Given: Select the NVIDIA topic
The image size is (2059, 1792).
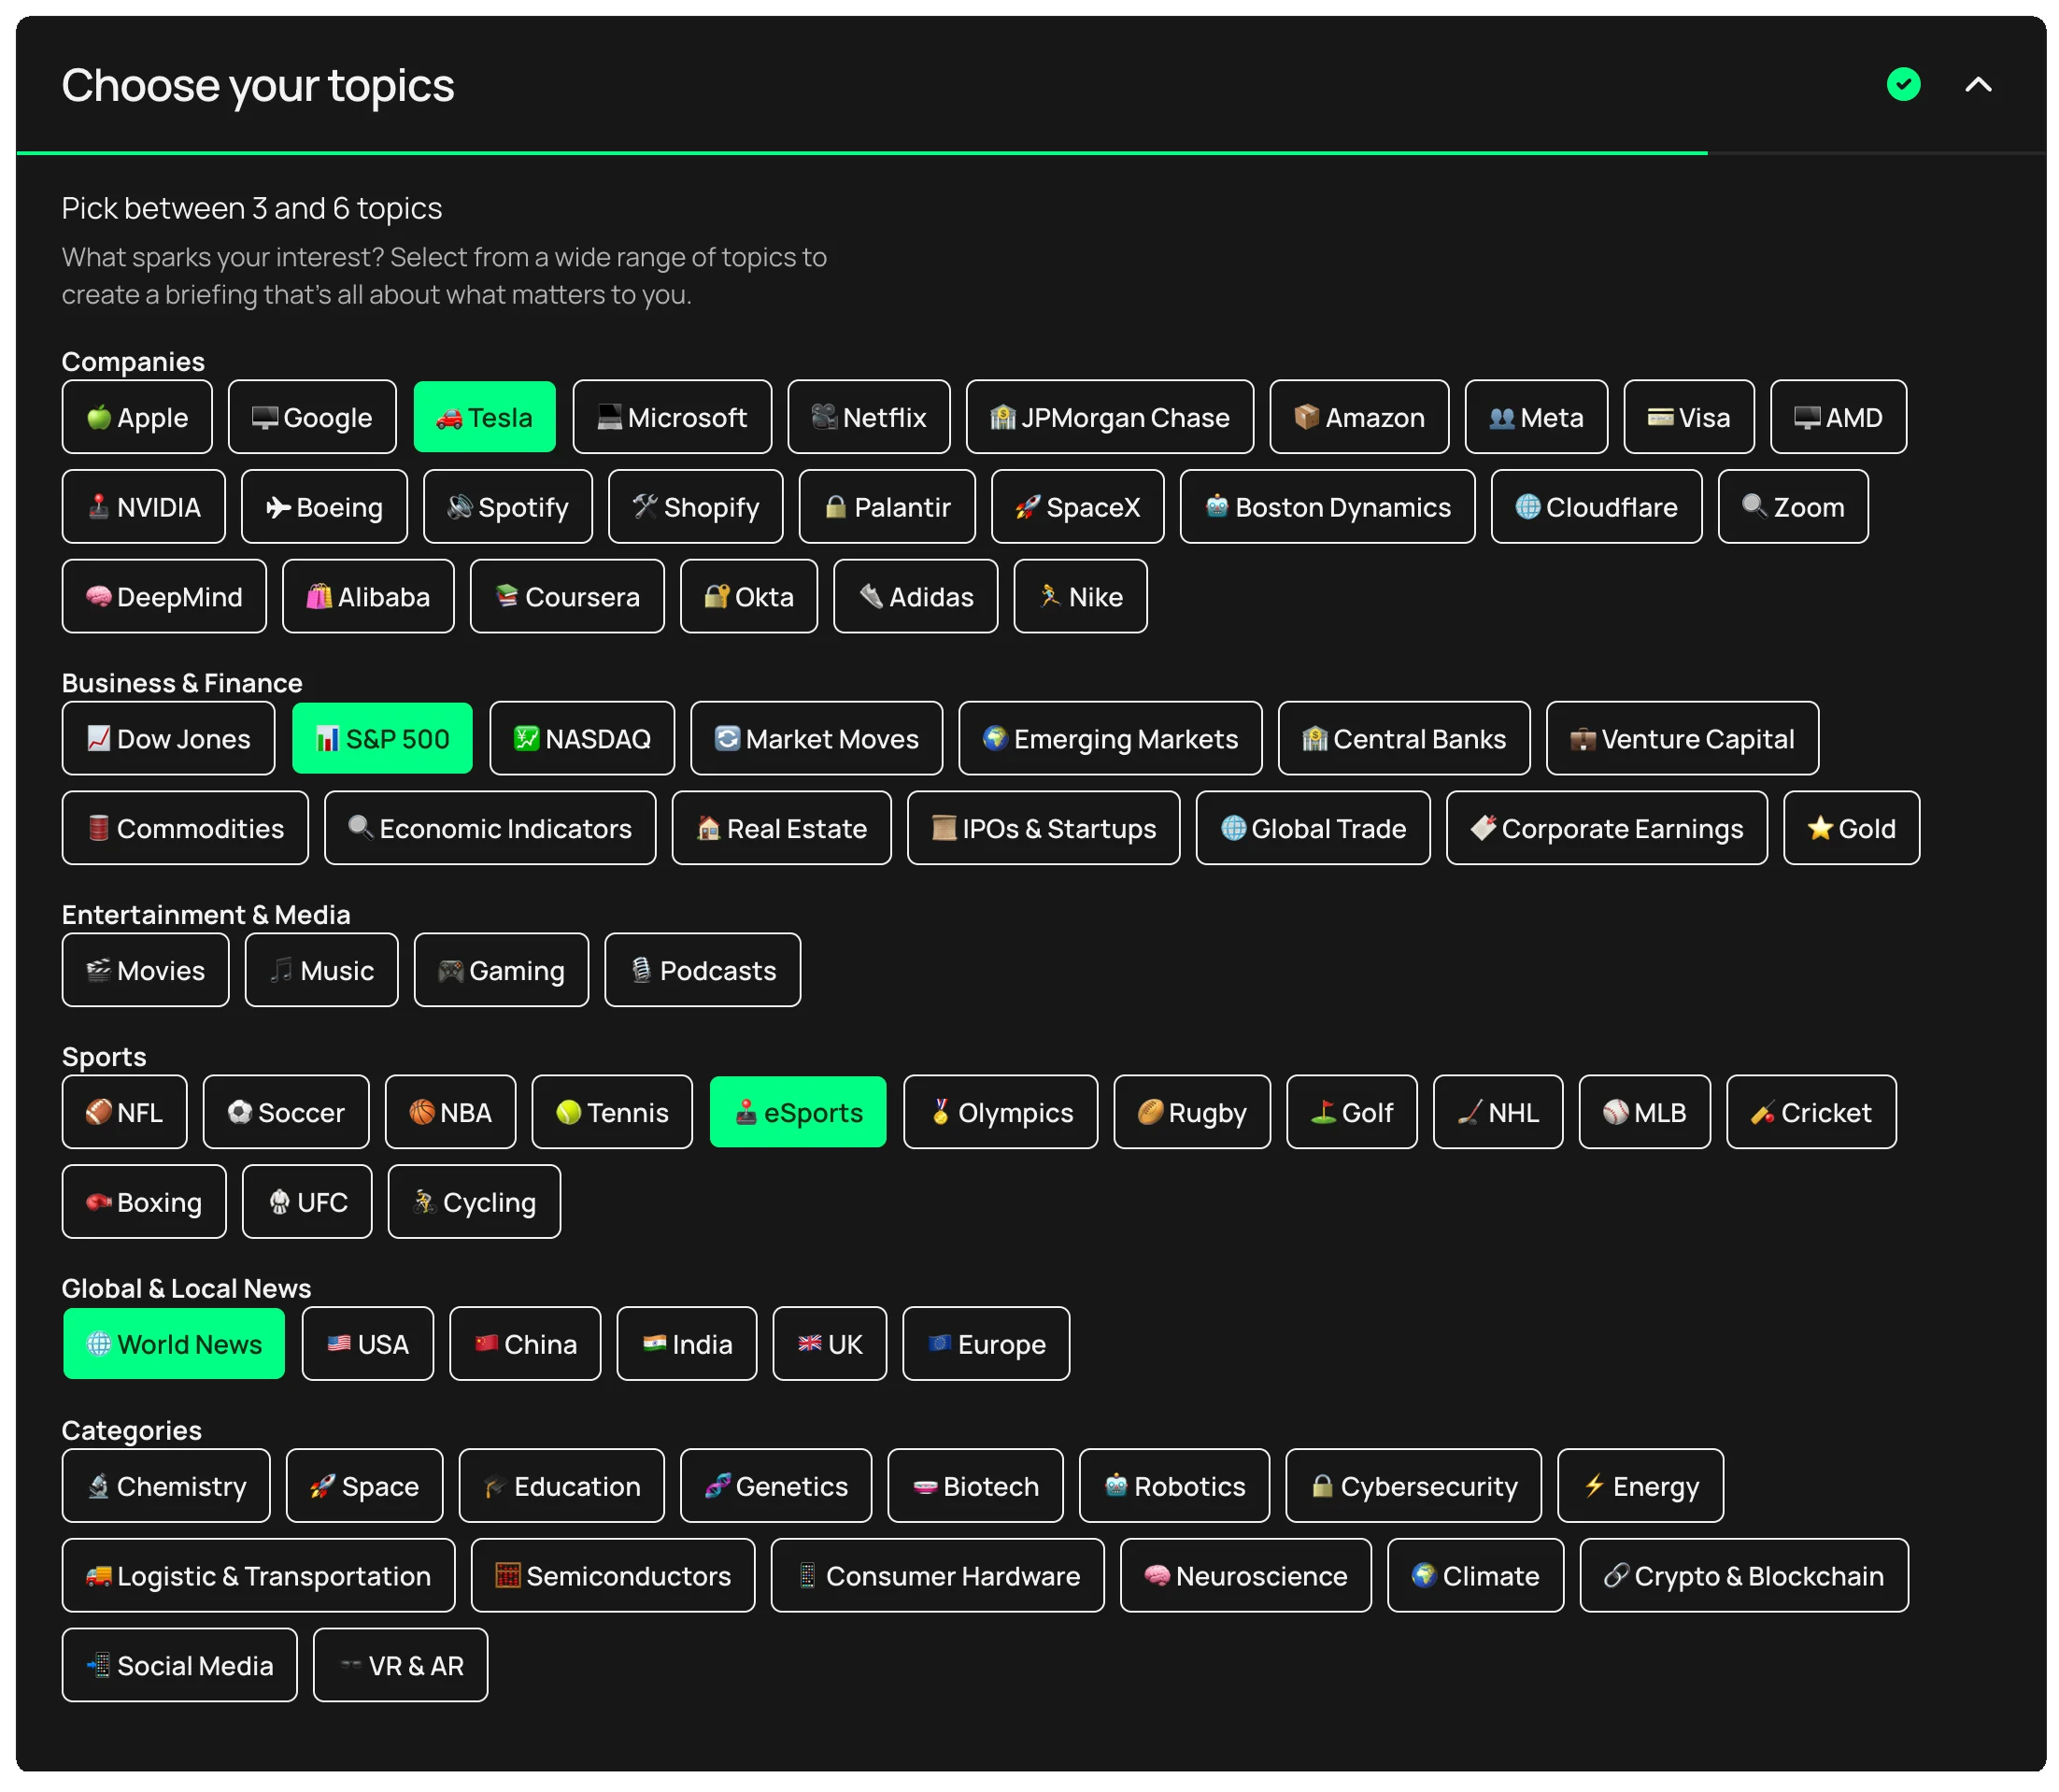Looking at the screenshot, I should click(x=144, y=507).
